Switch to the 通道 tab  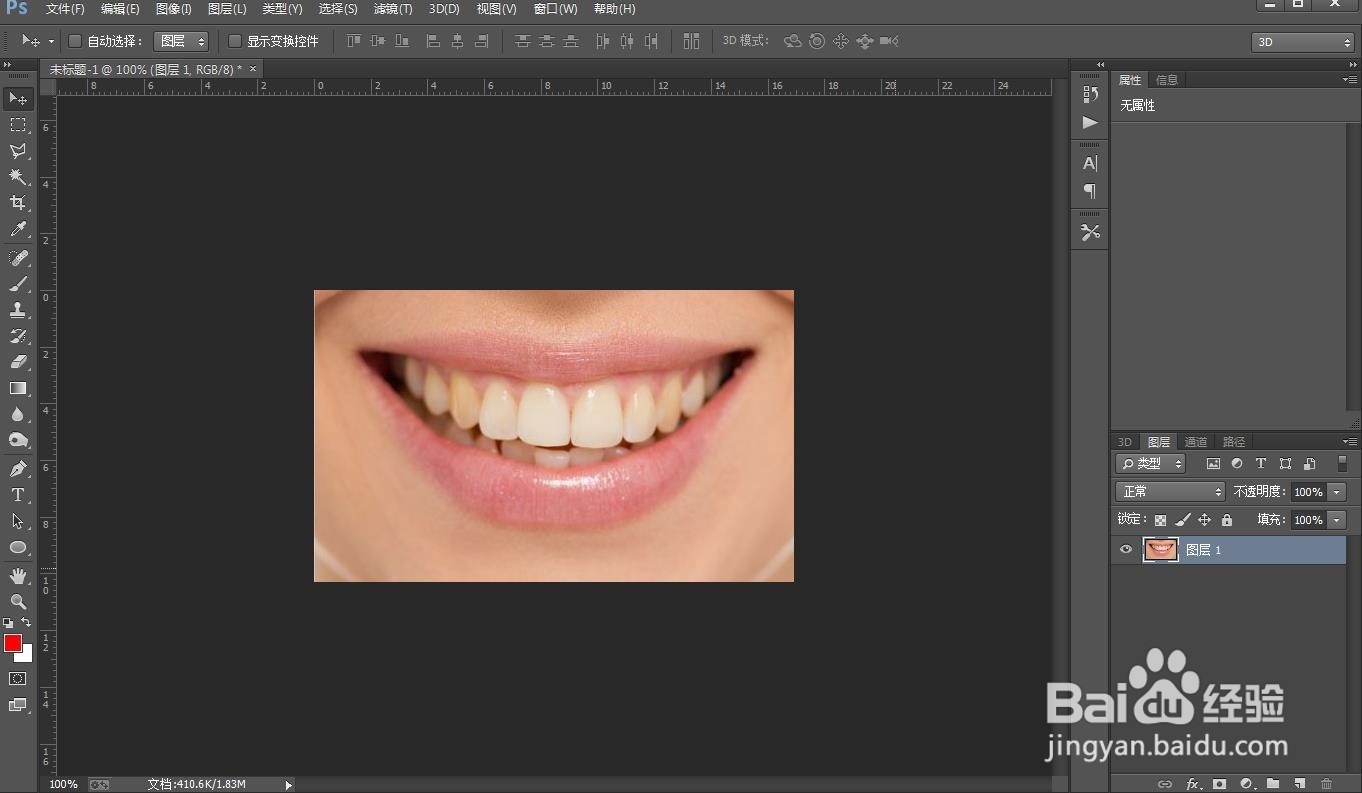coord(1196,442)
